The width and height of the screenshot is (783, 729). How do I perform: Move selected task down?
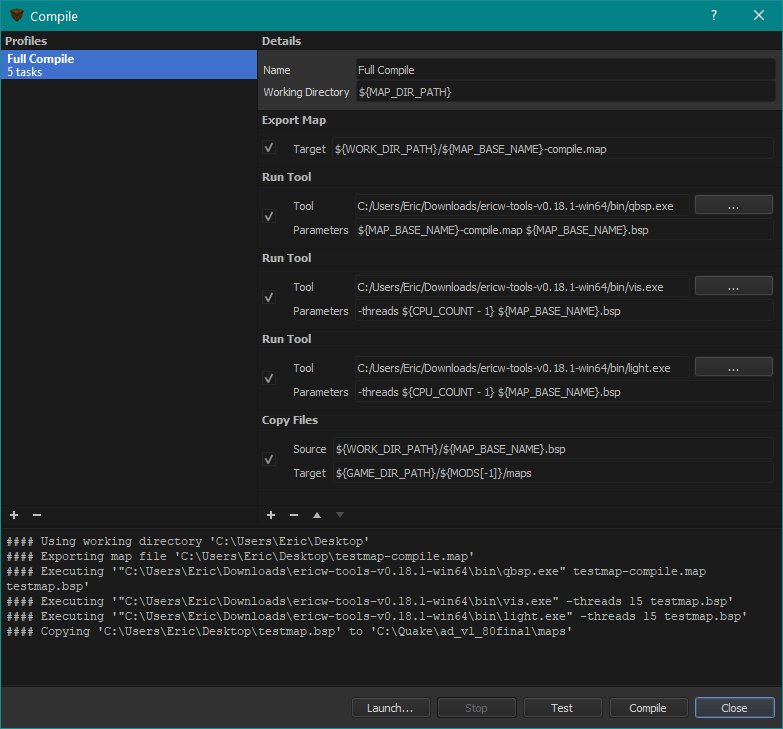pos(340,515)
